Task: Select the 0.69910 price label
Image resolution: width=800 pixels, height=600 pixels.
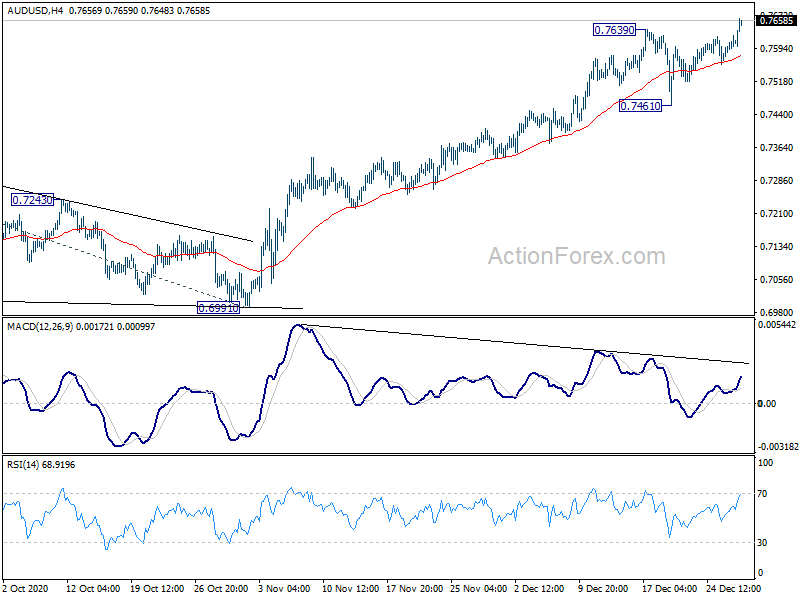Action: pos(218,308)
